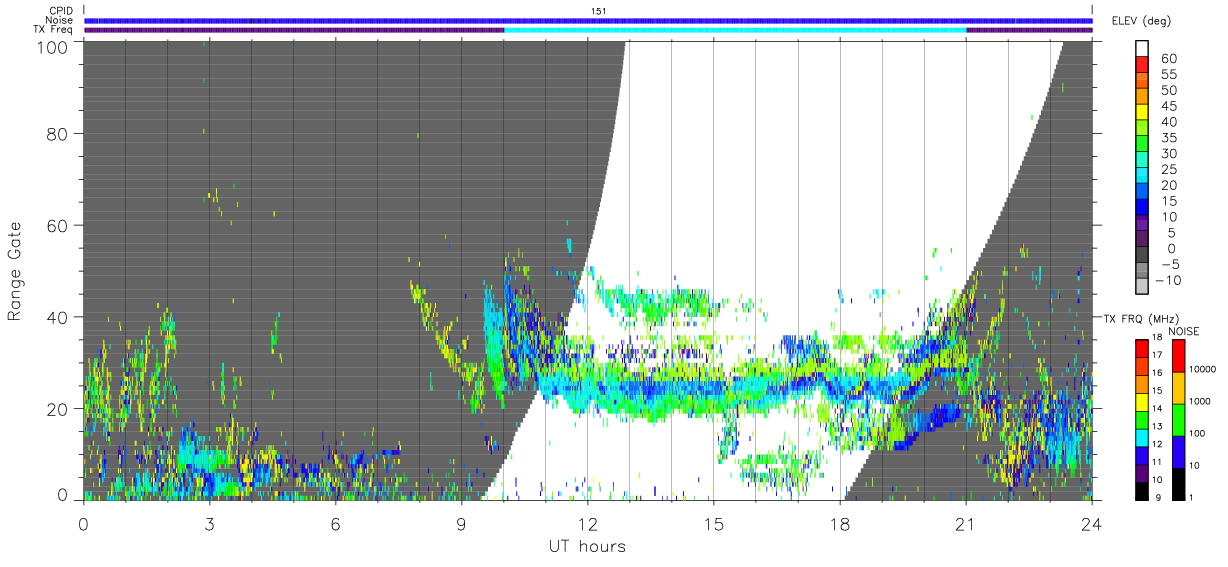The height and width of the screenshot is (567, 1228).
Task: Click the 'CPID' label above the plot
Action: 63,11
